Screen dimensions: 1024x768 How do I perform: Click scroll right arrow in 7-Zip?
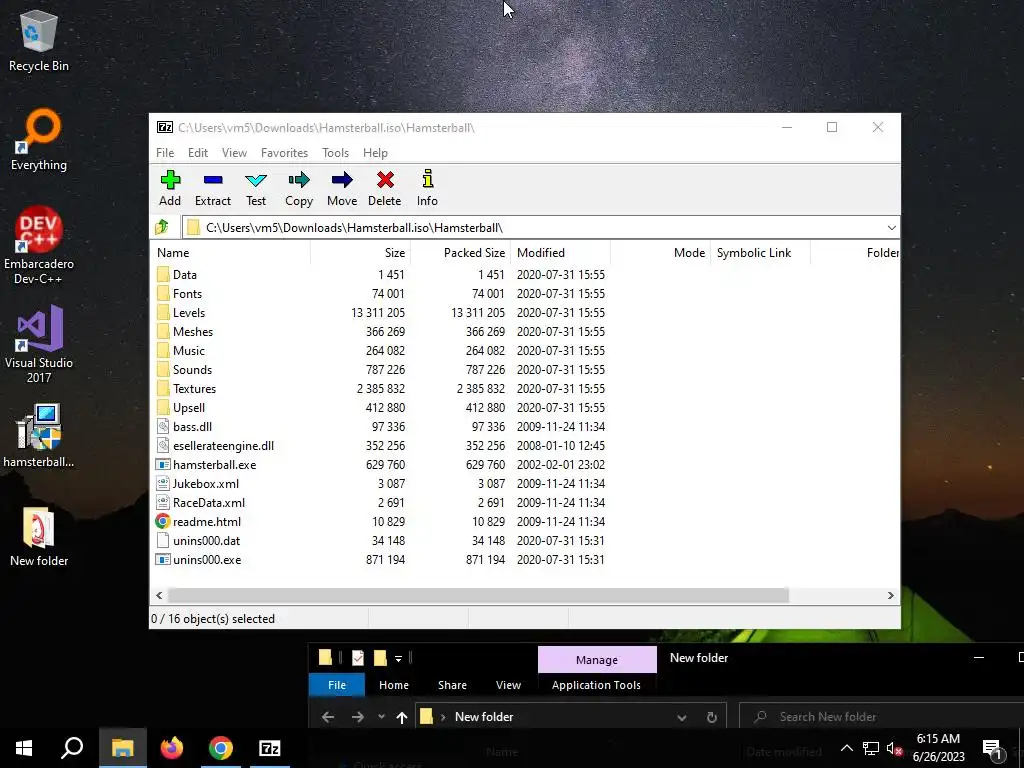(891, 596)
